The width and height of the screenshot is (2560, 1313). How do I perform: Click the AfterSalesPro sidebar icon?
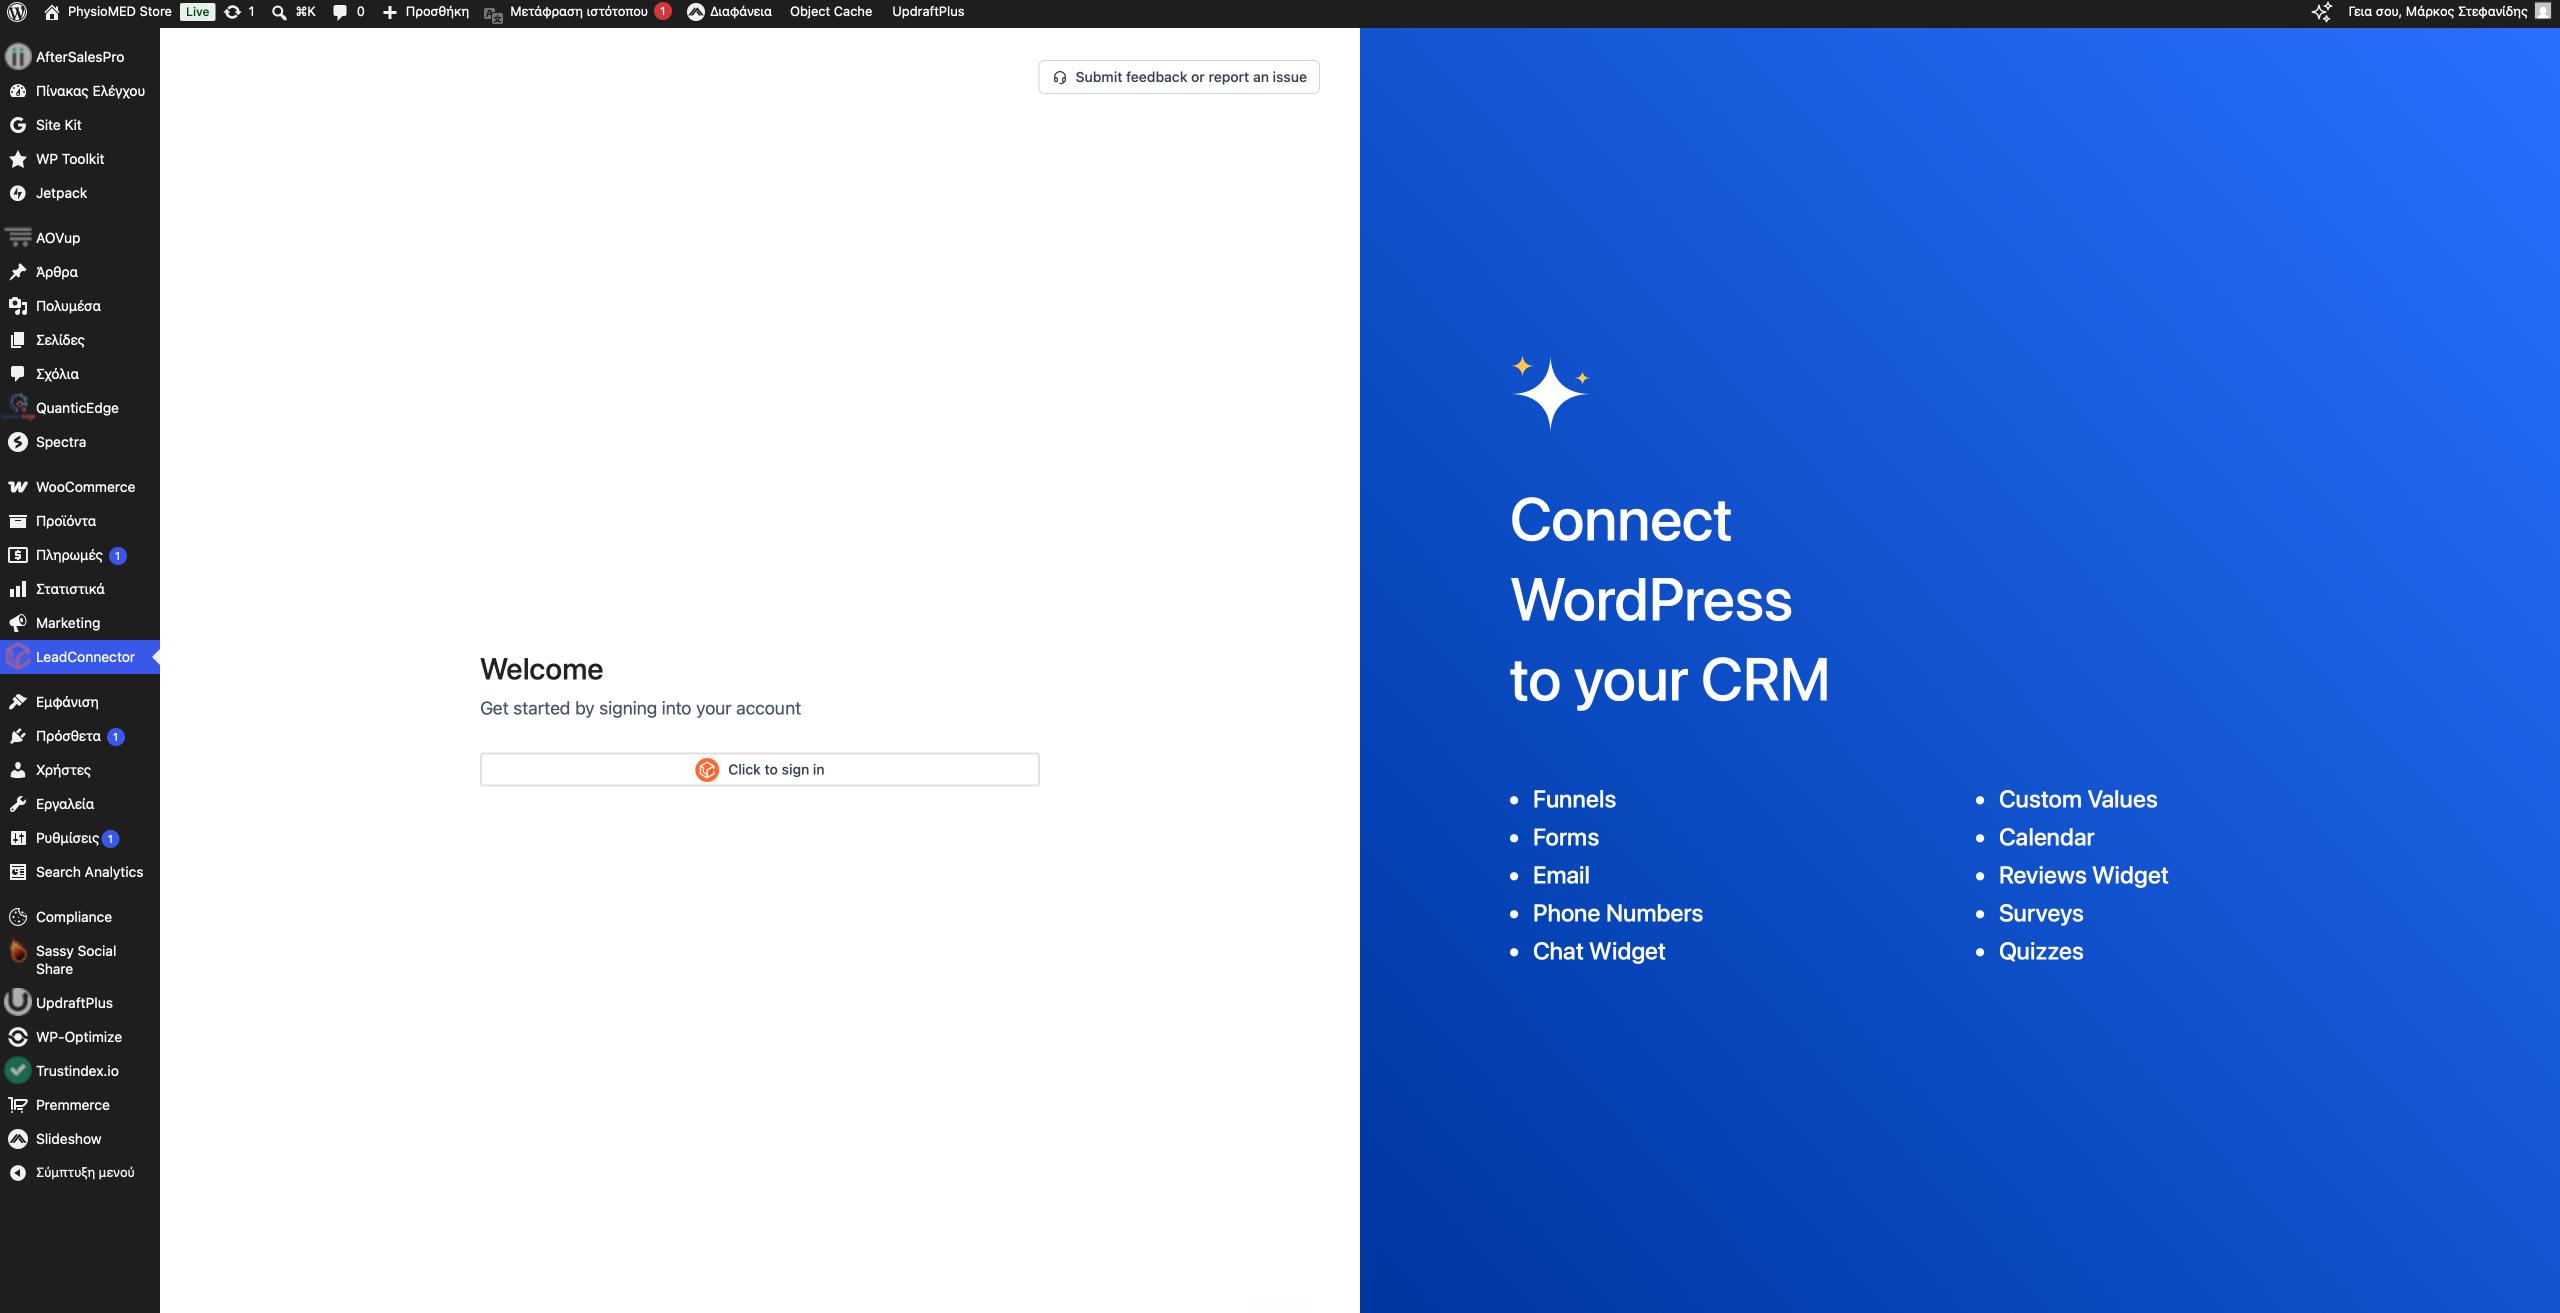click(18, 57)
